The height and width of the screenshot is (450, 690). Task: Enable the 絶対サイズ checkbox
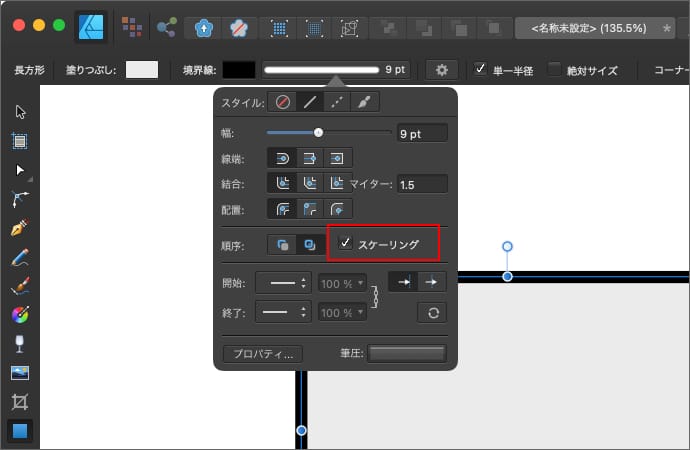556,70
